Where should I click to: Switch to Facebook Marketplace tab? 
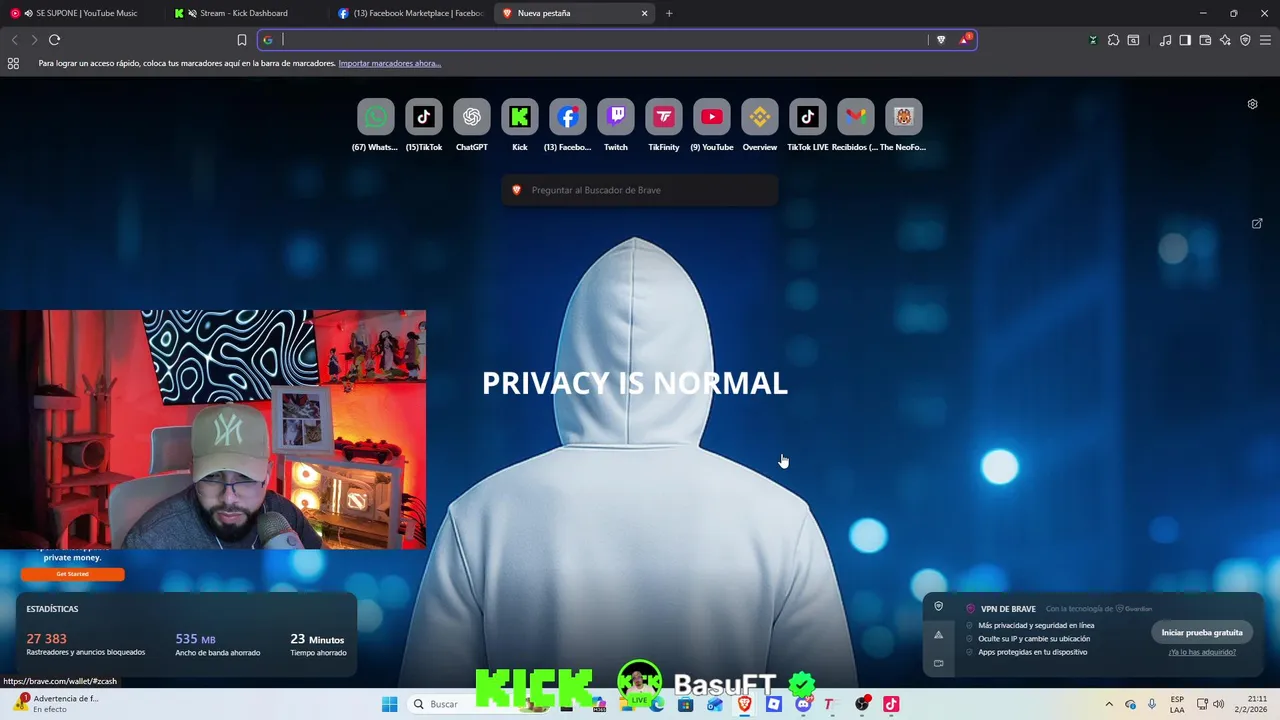410,13
